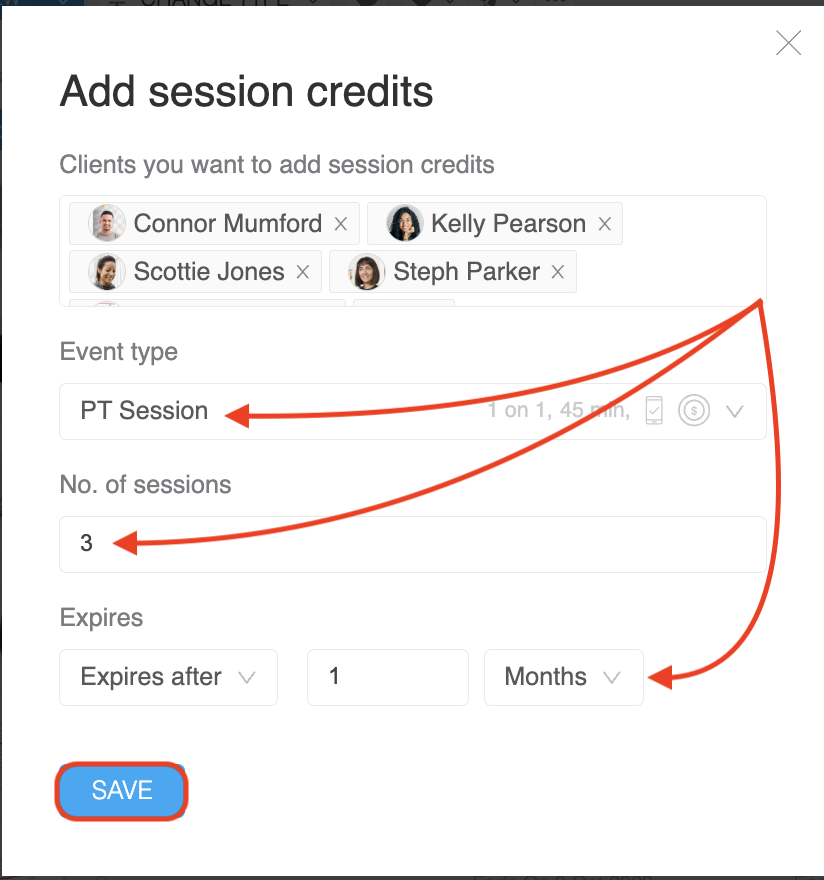Focus the No. of sessions field
Screen dimensions: 824x880
(x=412, y=544)
